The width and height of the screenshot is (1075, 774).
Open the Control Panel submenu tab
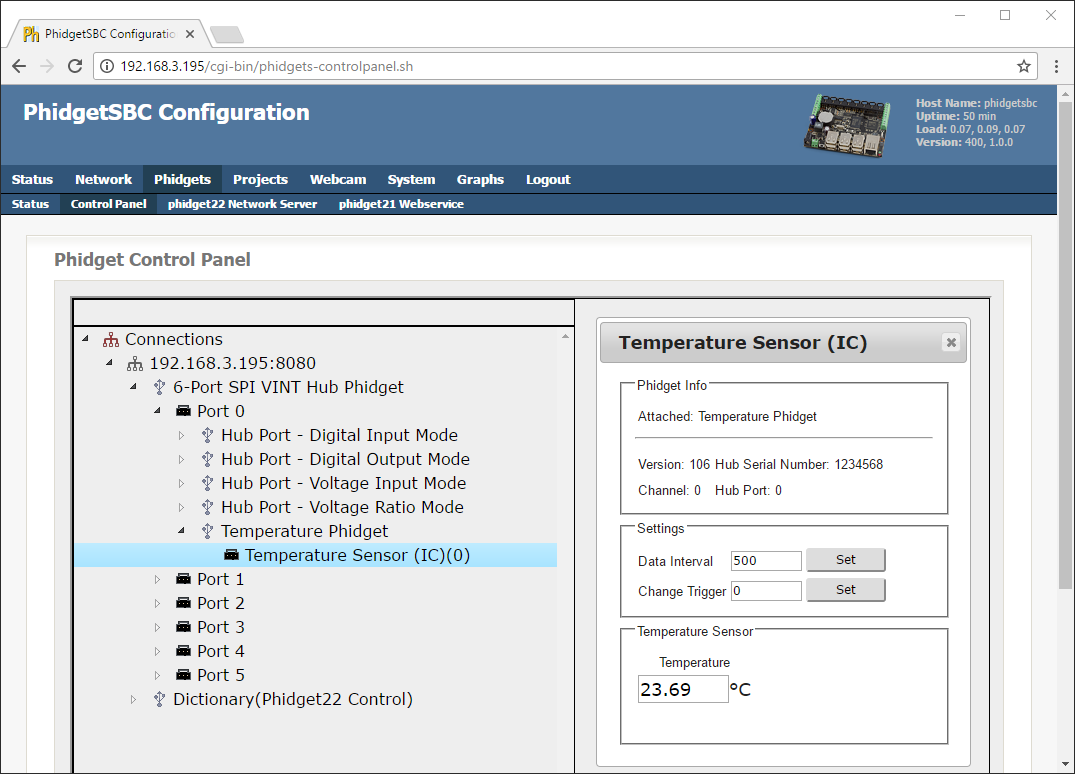108,204
